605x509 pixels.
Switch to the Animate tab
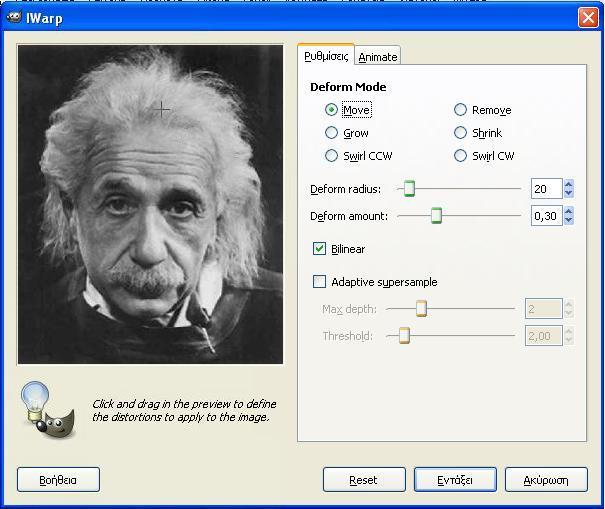point(378,57)
